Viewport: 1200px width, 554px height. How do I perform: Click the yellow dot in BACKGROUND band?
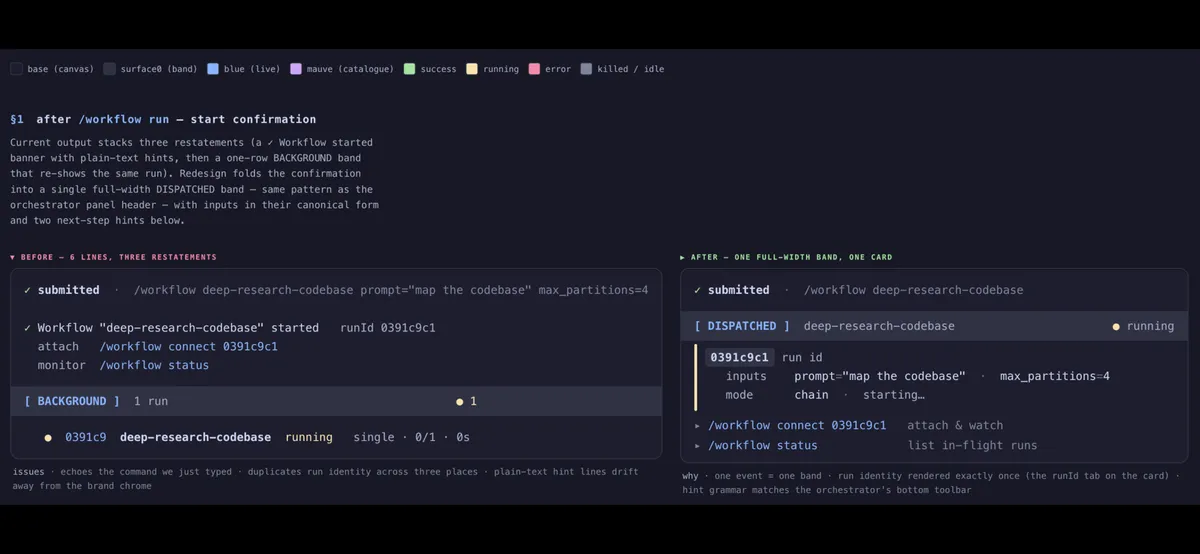(x=460, y=401)
